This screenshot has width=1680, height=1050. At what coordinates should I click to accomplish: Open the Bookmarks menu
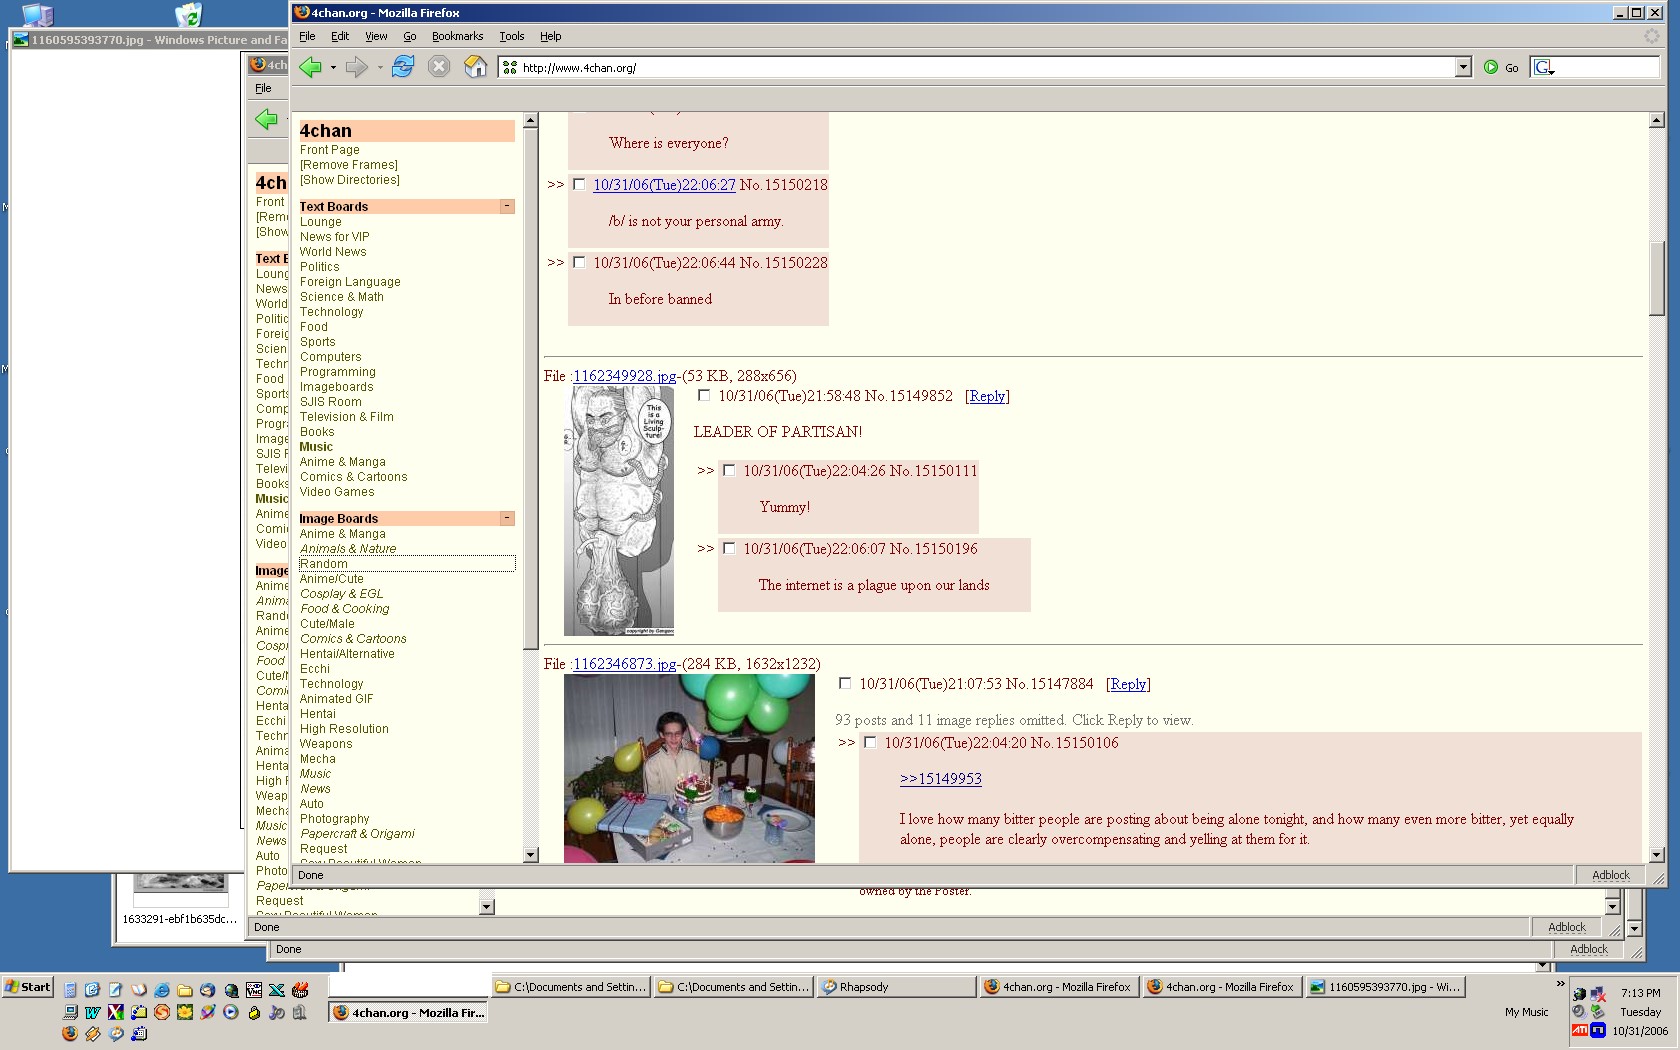[x=457, y=36]
